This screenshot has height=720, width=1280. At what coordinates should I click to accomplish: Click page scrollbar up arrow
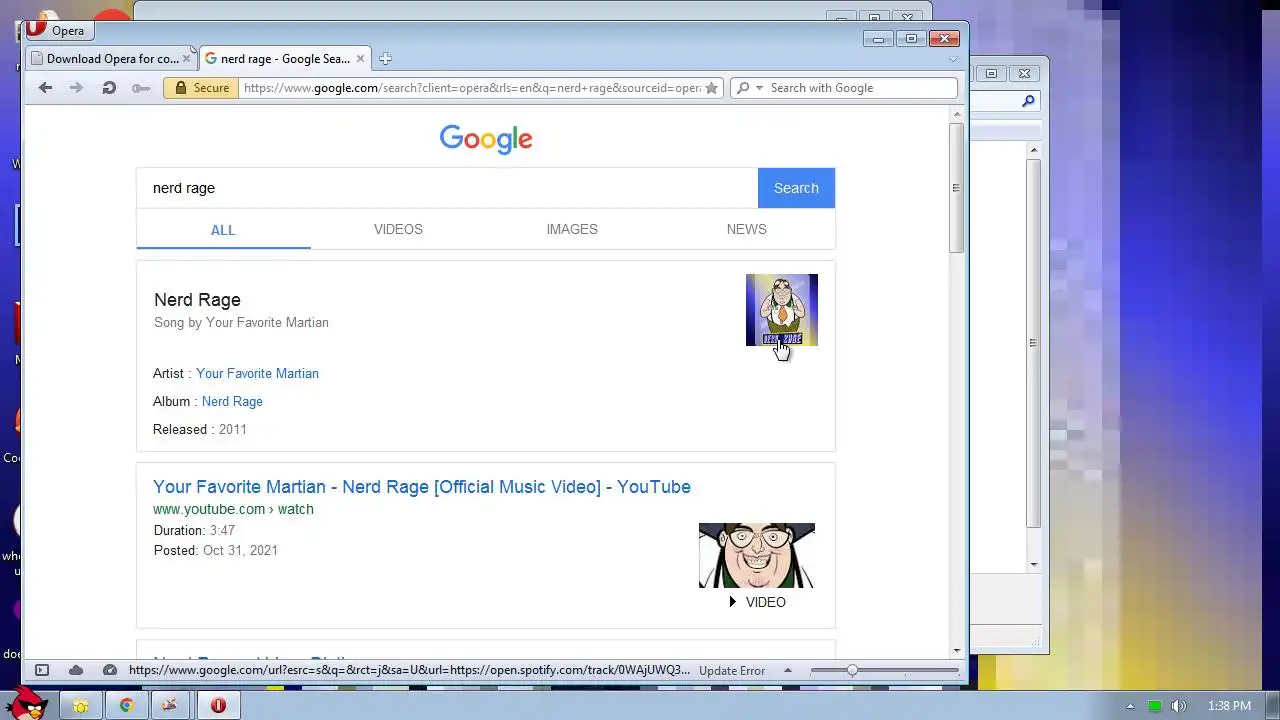956,114
